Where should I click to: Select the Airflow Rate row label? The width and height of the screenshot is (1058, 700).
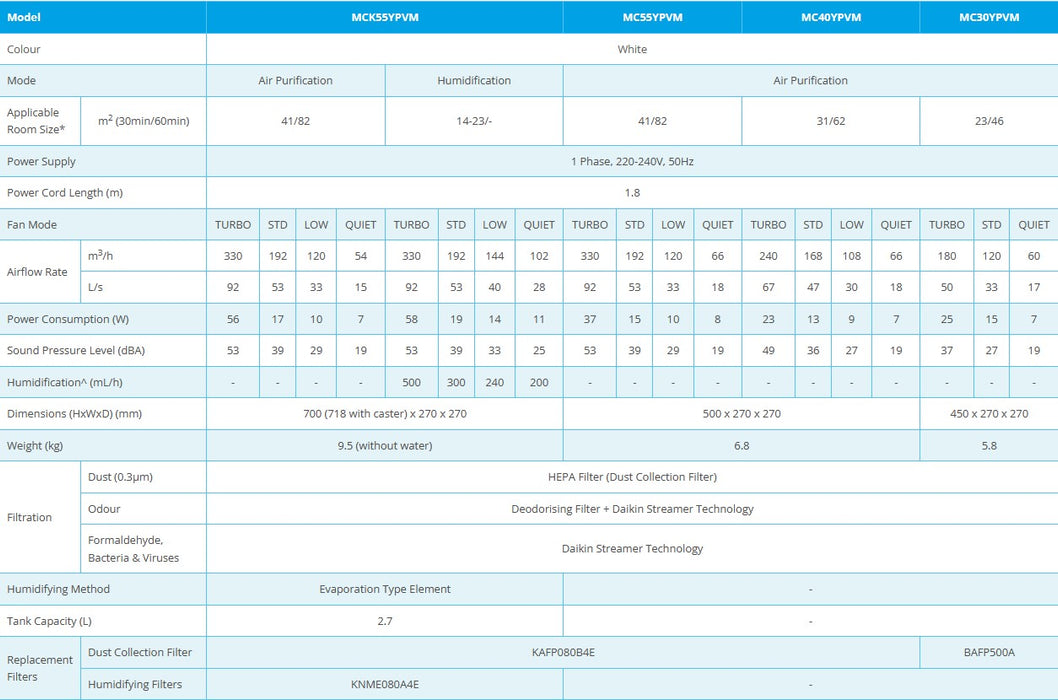(x=38, y=271)
